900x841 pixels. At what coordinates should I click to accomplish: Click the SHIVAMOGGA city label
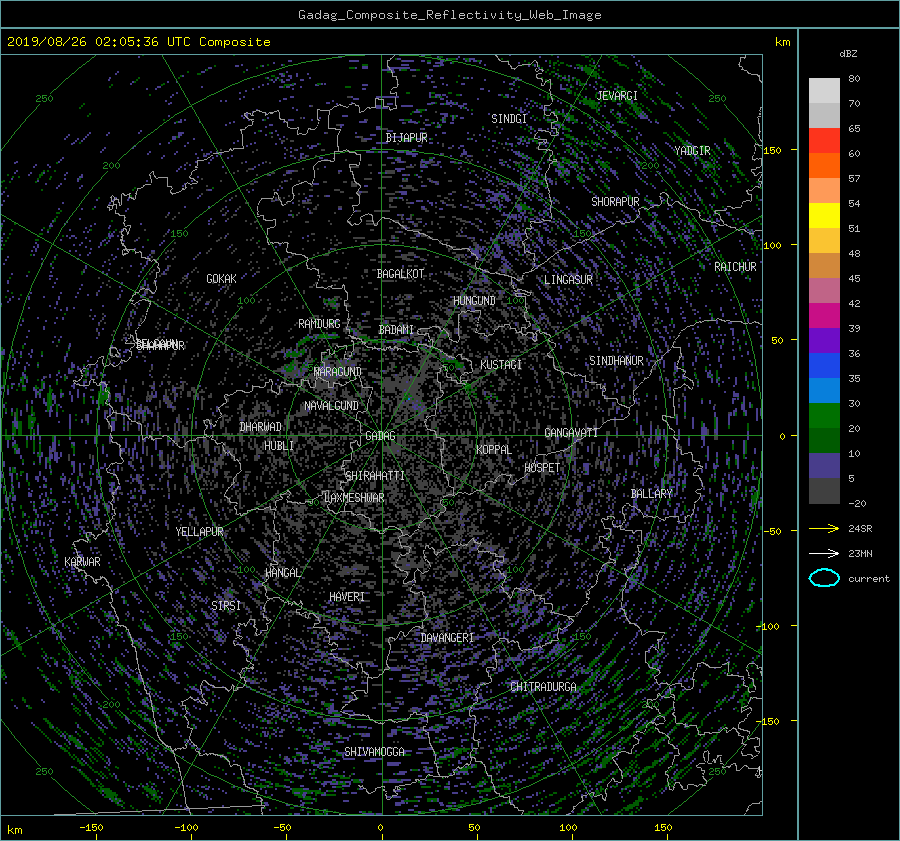pyautogui.click(x=374, y=752)
